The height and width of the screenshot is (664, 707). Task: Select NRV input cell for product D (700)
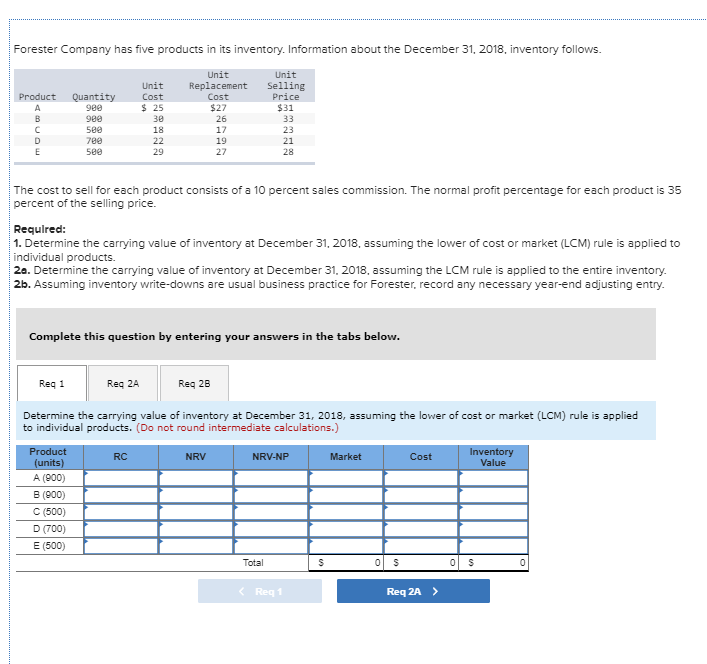click(196, 529)
